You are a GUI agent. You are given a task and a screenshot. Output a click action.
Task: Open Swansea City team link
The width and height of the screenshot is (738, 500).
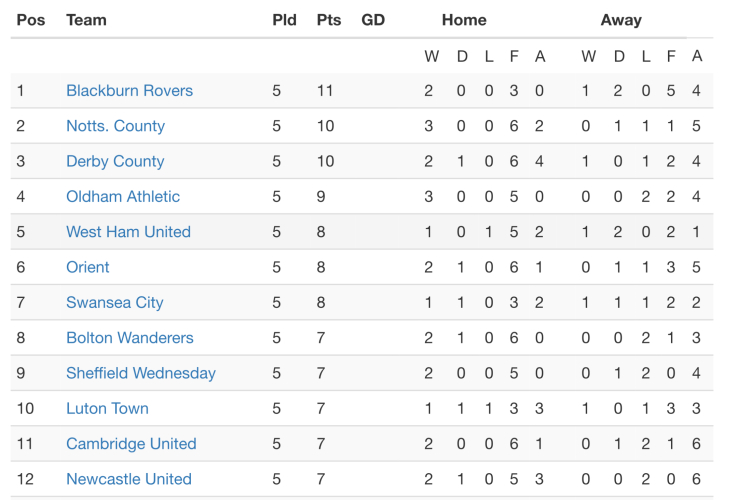114,302
